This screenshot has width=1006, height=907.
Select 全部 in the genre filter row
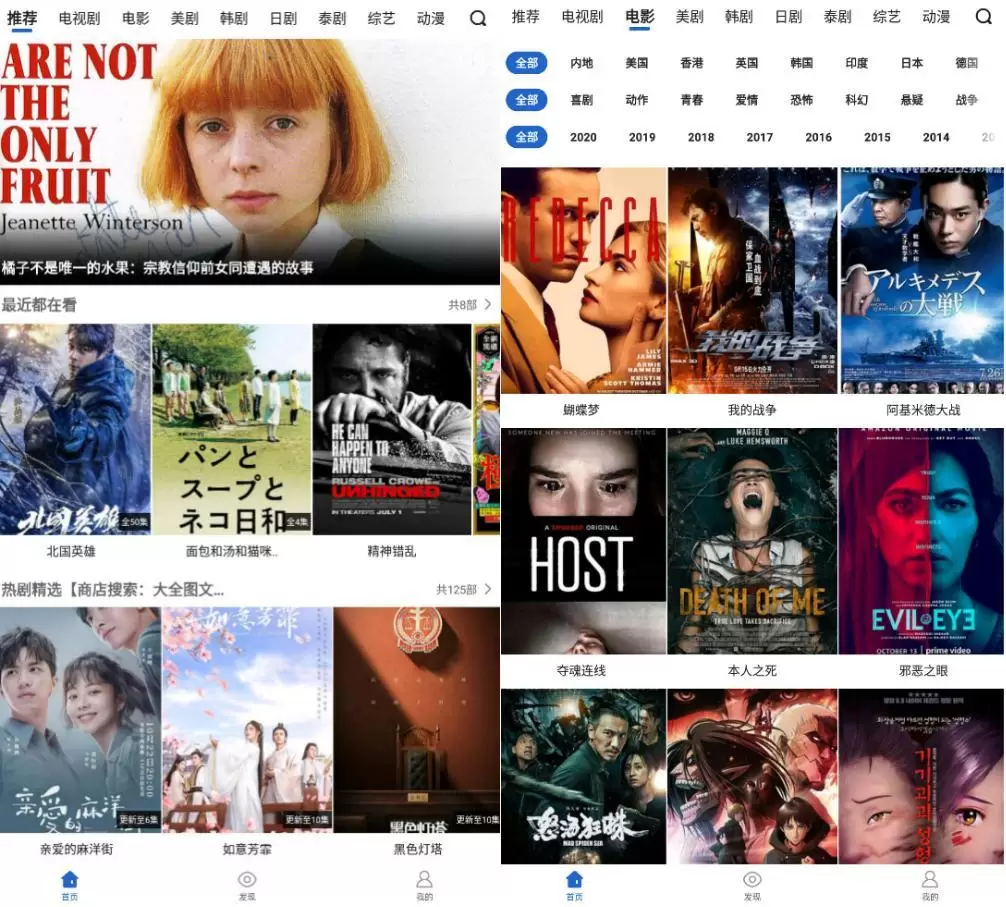pyautogui.click(x=527, y=100)
